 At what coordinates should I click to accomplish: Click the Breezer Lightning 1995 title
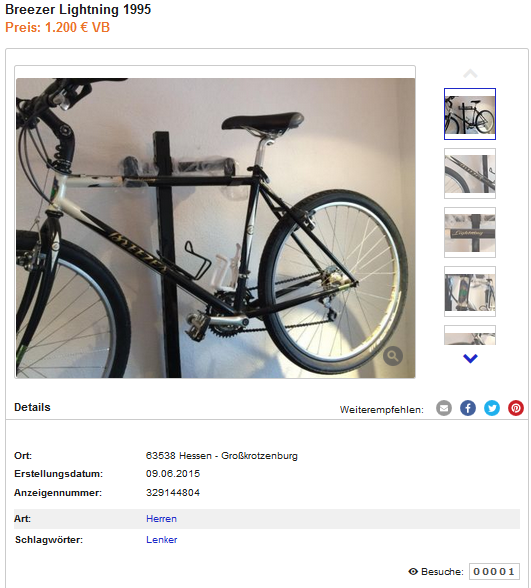[78, 9]
